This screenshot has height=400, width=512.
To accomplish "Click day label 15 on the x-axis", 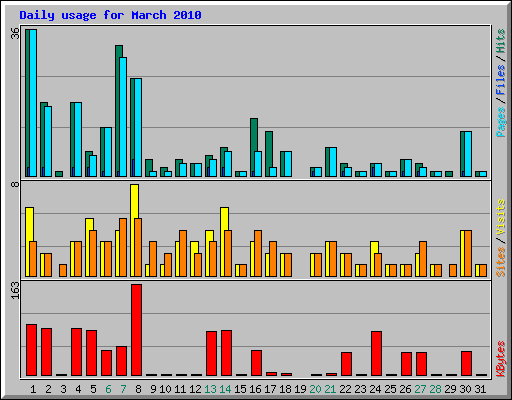I will [240, 389].
